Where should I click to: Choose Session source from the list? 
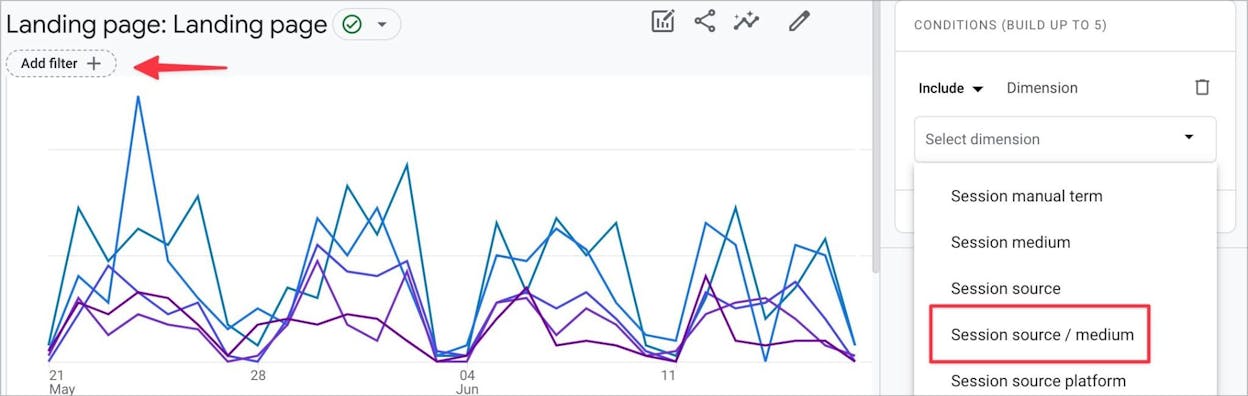(1065, 288)
